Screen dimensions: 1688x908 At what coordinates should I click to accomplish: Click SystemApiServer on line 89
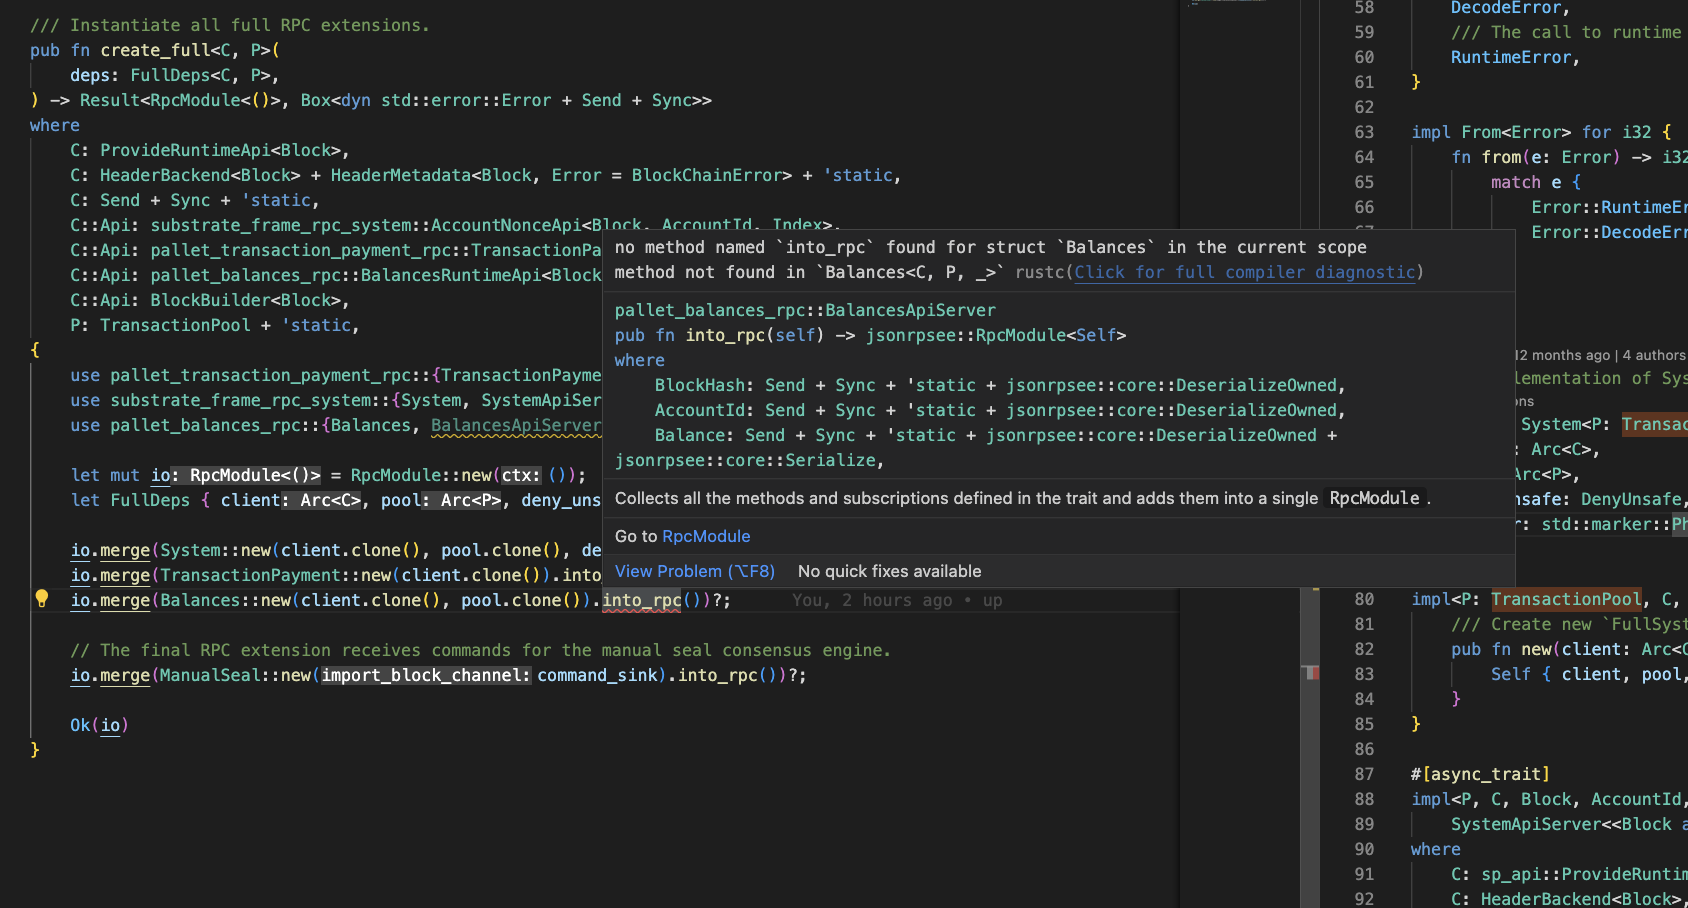pyautogui.click(x=1526, y=824)
